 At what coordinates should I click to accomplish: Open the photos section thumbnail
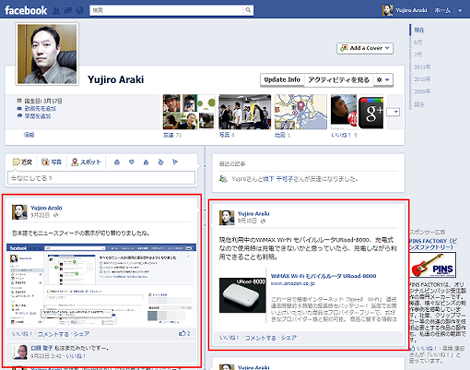(x=245, y=112)
